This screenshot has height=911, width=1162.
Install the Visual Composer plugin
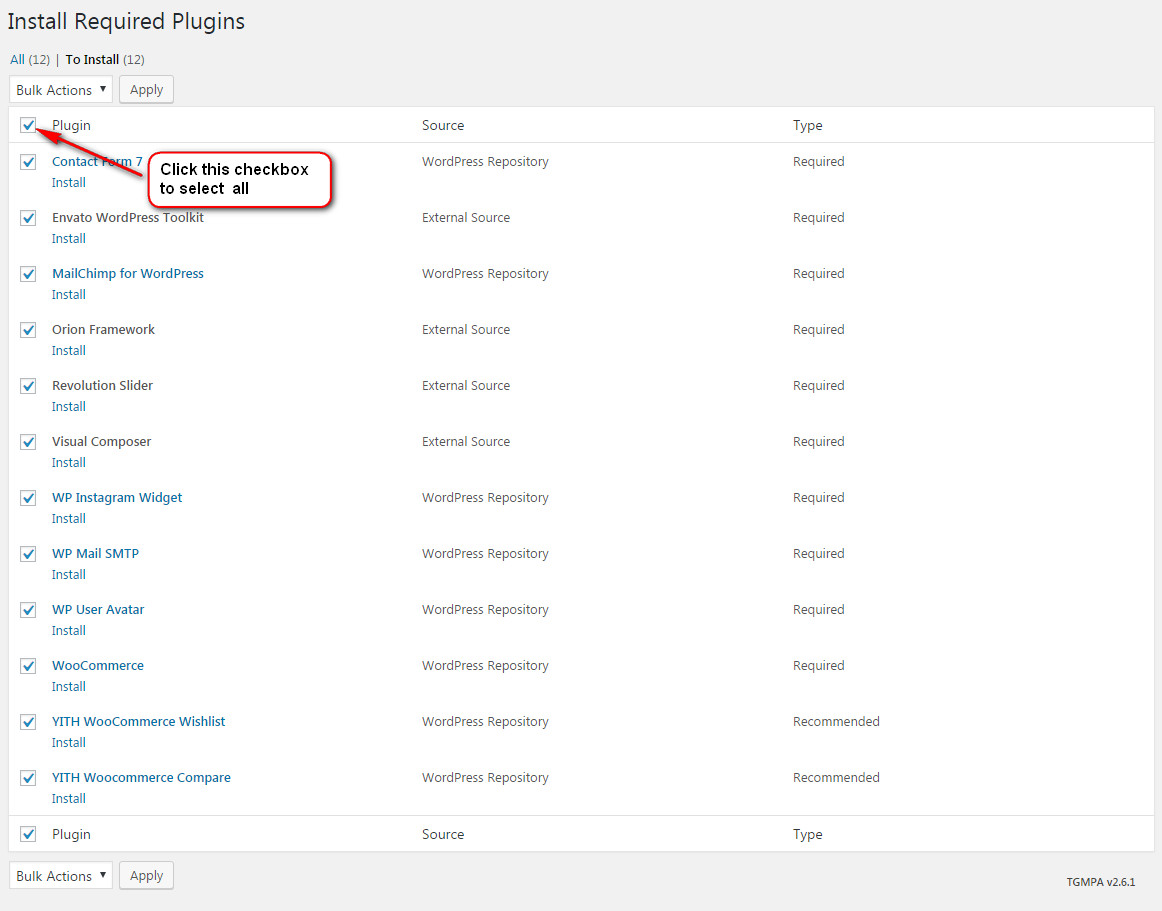69,463
